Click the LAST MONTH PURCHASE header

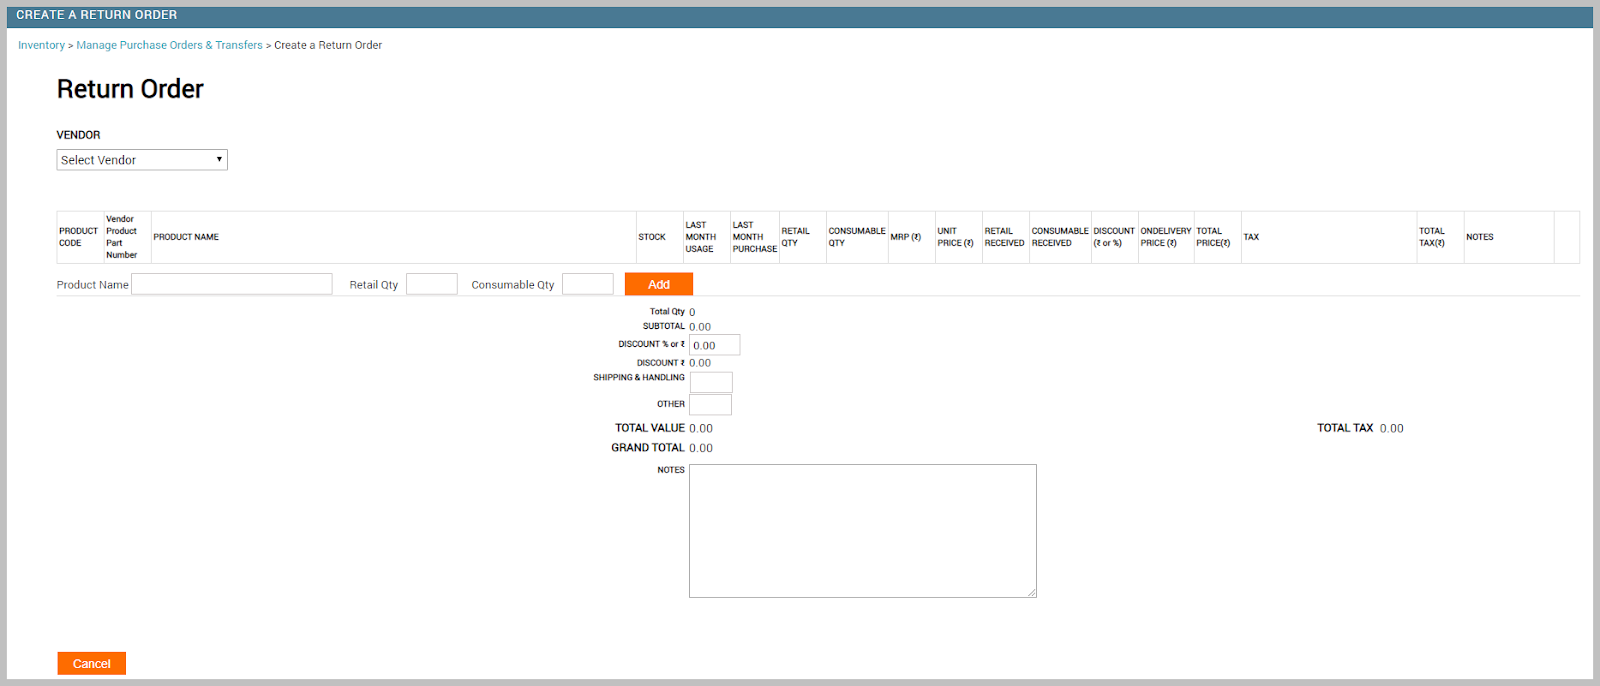pyautogui.click(x=755, y=237)
